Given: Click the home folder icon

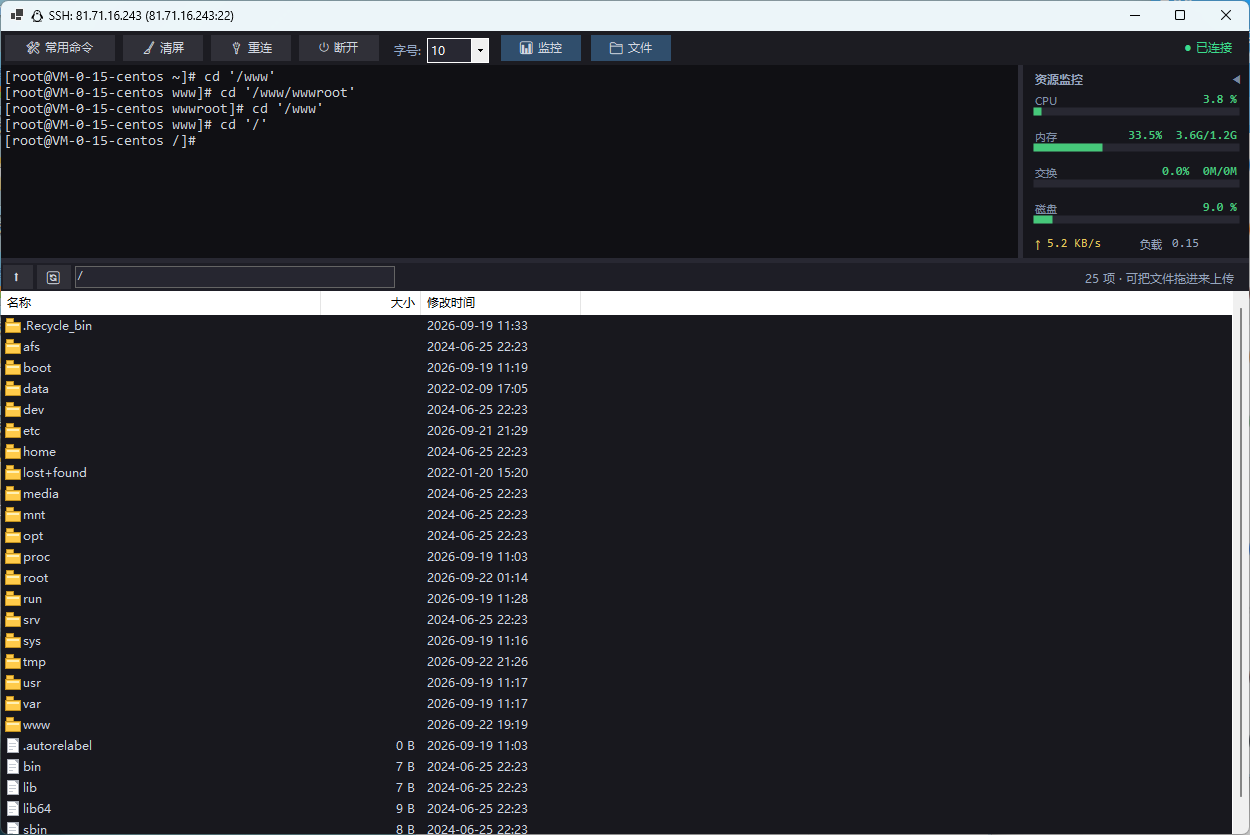Looking at the screenshot, I should pyautogui.click(x=13, y=452).
